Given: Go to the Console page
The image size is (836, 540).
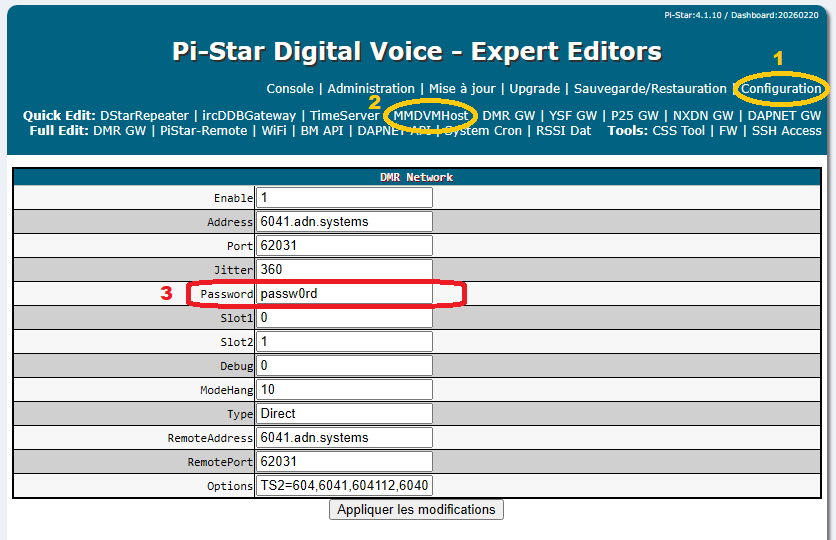Looking at the screenshot, I should (x=290, y=89).
